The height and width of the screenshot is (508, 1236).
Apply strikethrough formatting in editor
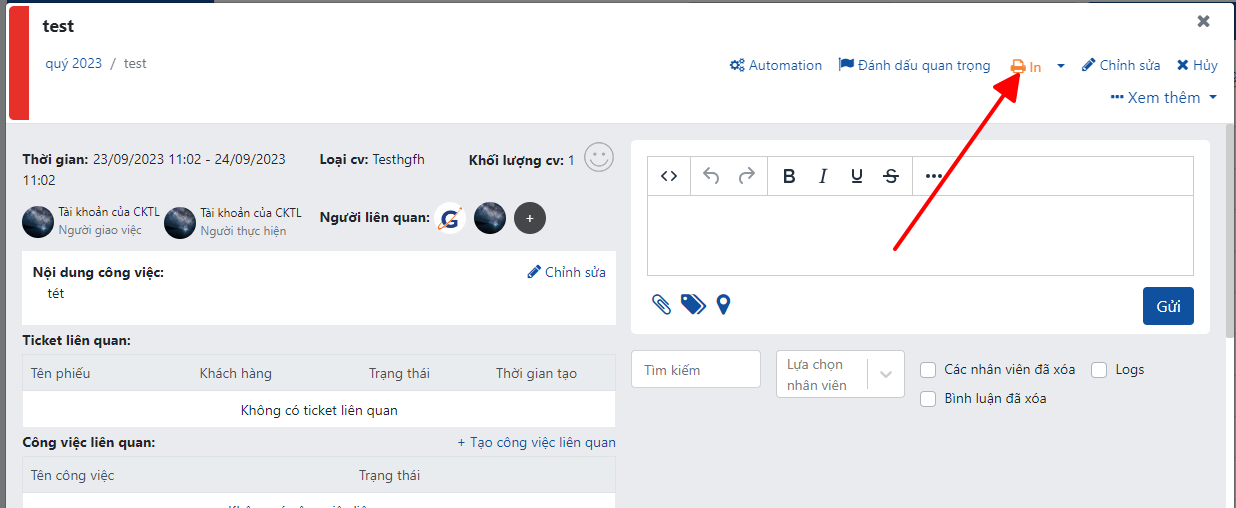click(891, 176)
